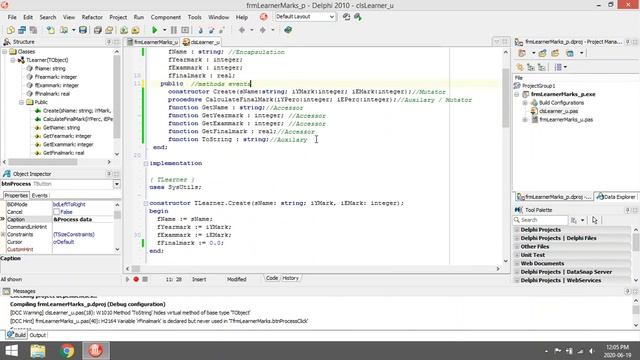Open File Explorer from taskbar
The height and width of the screenshot is (360, 640).
[38, 351]
